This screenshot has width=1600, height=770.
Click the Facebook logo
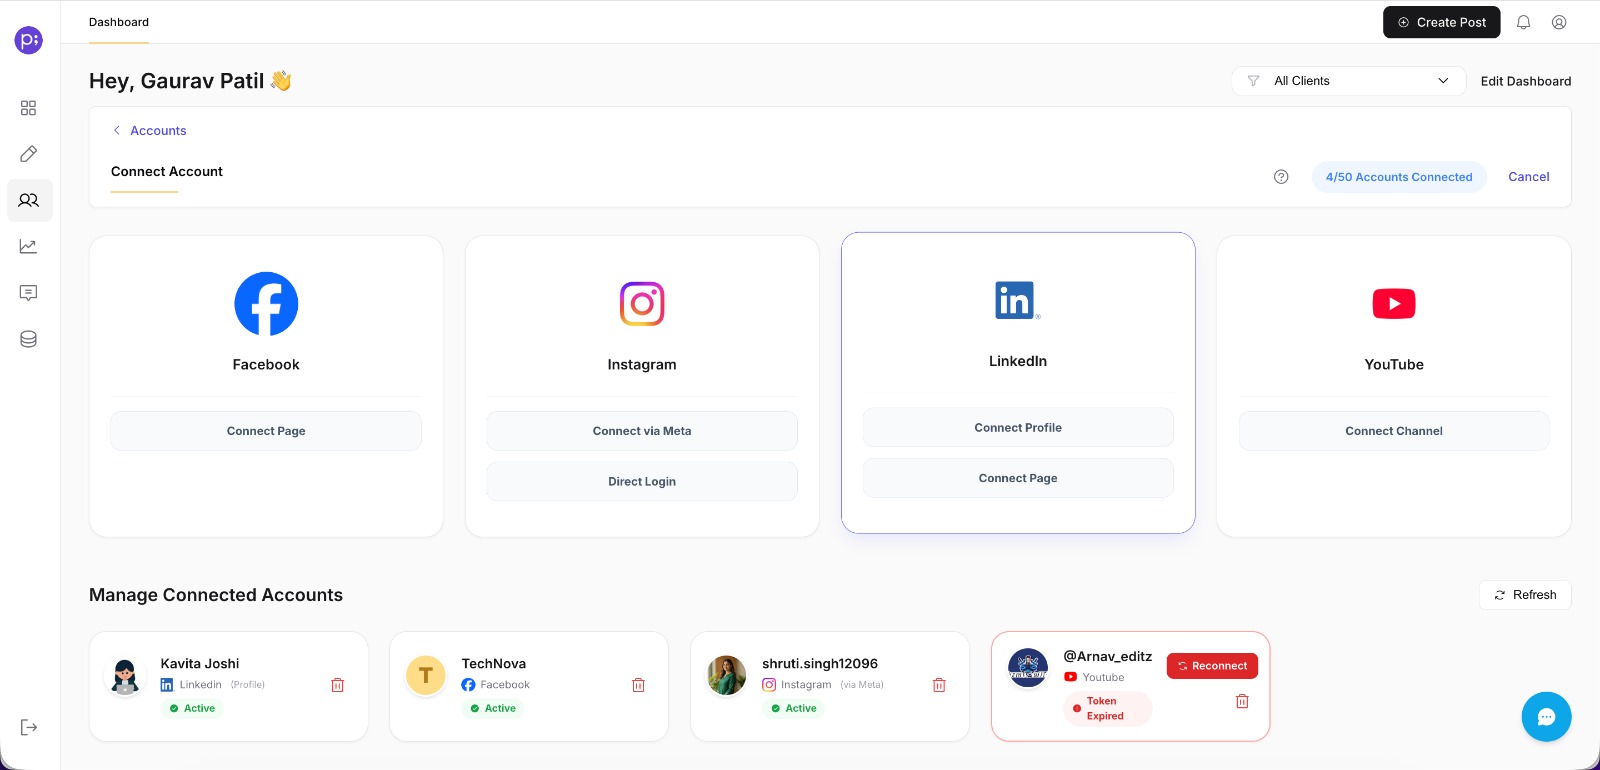tap(266, 304)
